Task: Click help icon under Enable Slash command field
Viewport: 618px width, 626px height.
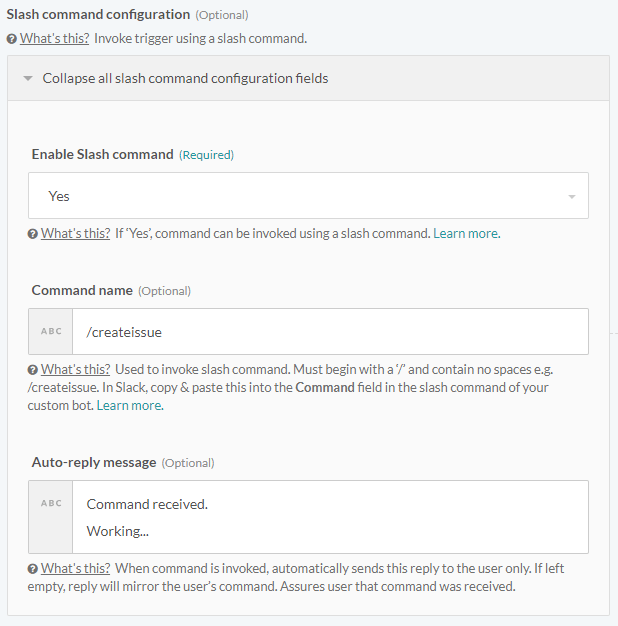Action: 34,234
